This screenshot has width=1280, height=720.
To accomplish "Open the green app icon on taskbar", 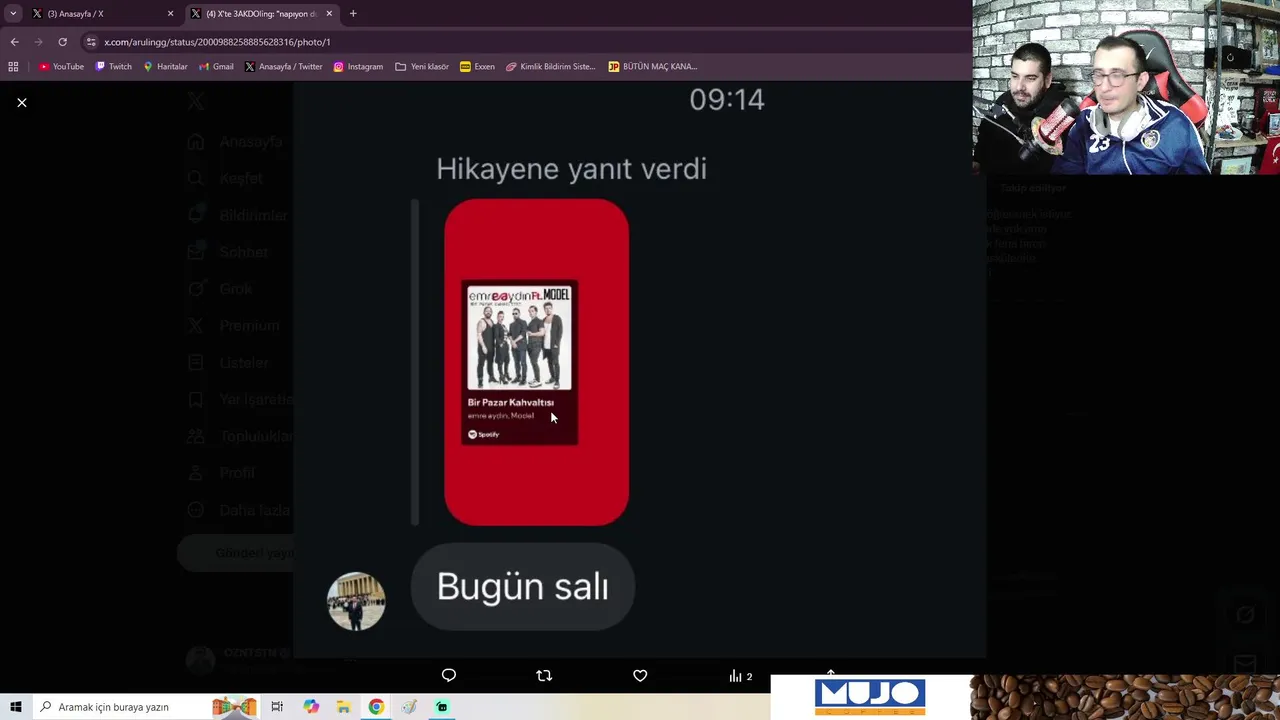I will pyautogui.click(x=442, y=707).
